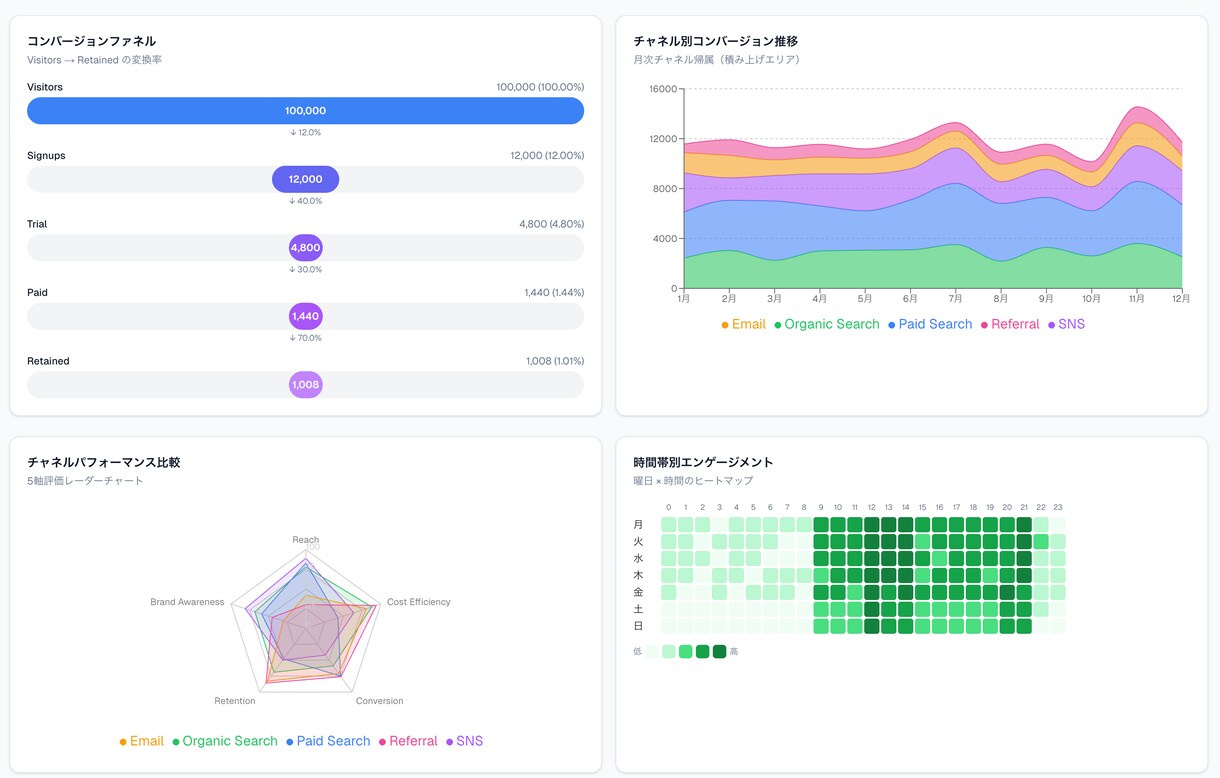Click the 月 row label in heatmap
Screen dimensions: 1220x778
(x=639, y=525)
